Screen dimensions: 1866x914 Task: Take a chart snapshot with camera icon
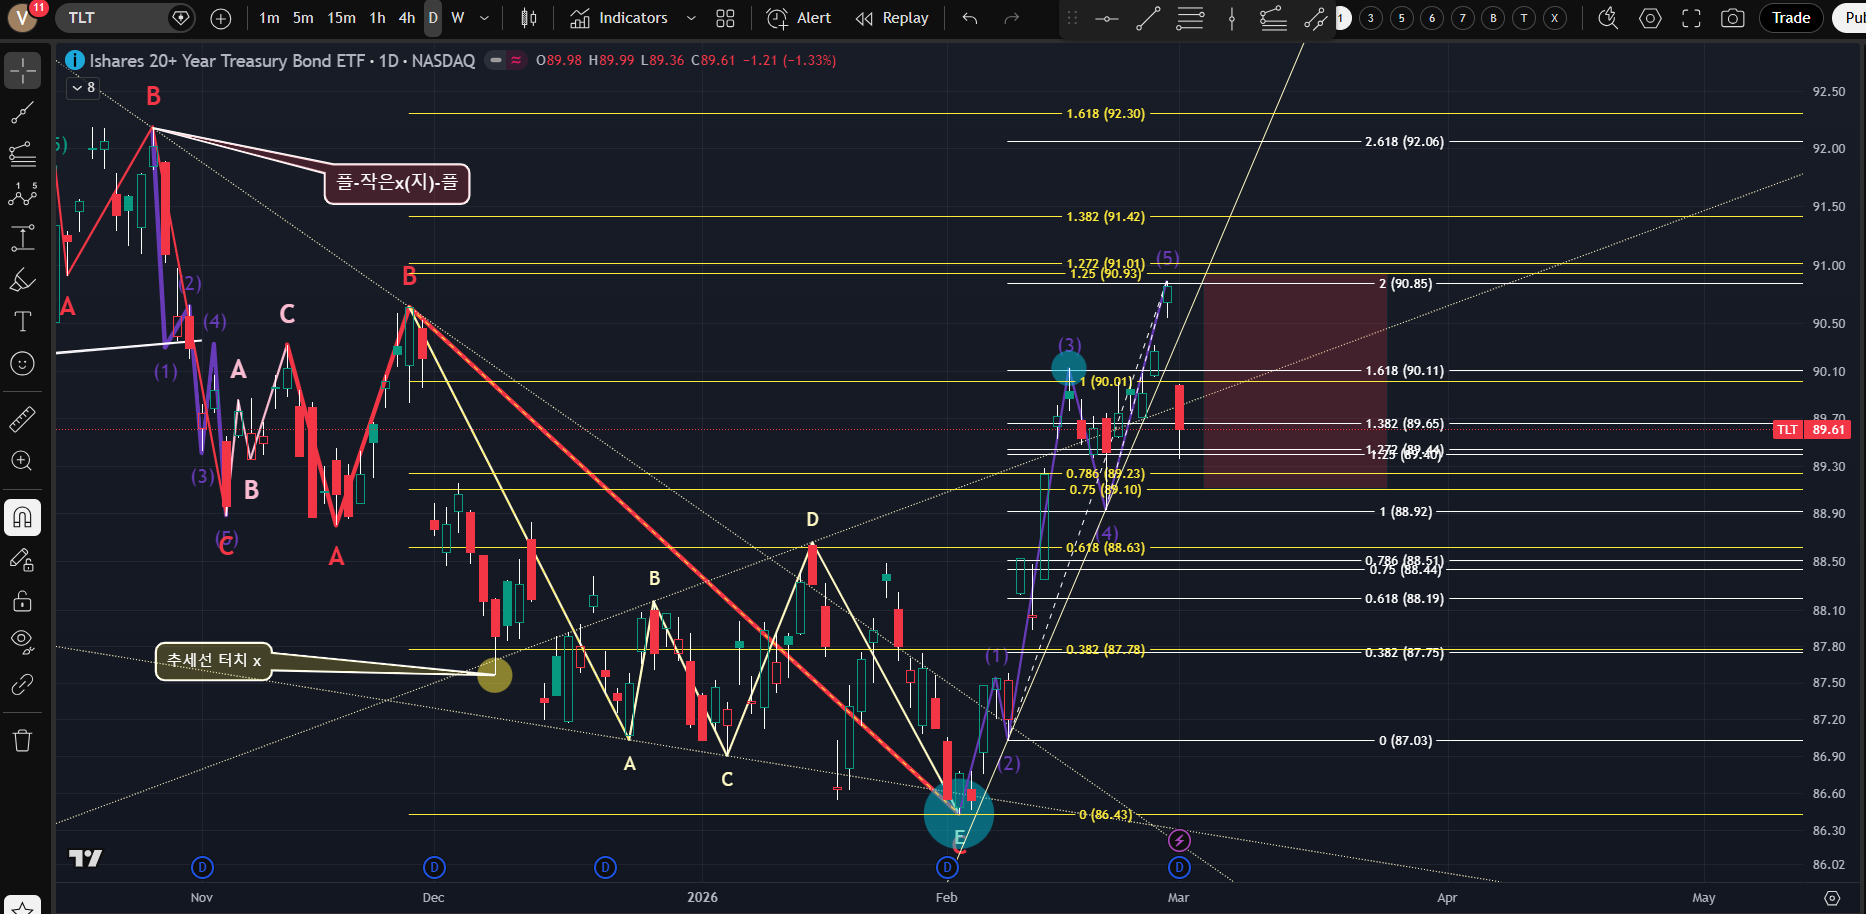point(1732,18)
